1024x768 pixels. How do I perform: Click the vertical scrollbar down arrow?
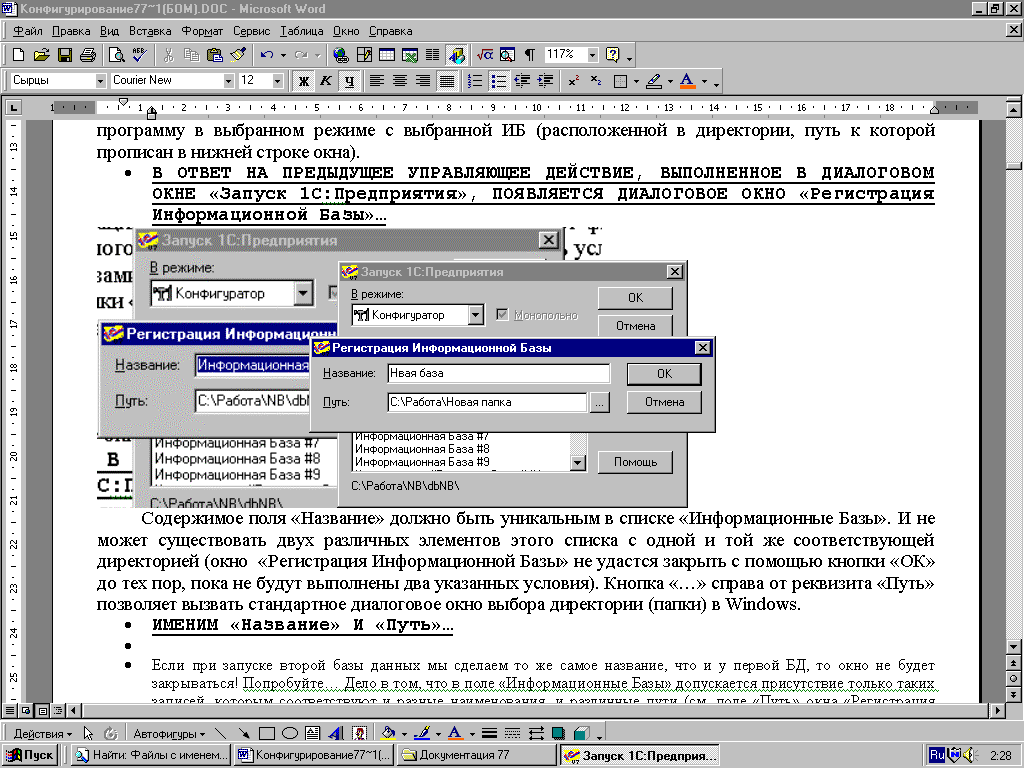(1014, 647)
